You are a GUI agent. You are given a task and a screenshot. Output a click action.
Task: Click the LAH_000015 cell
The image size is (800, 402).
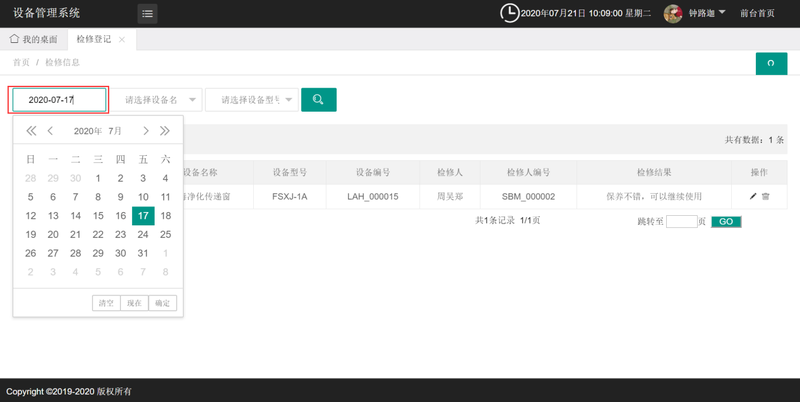pos(372,196)
